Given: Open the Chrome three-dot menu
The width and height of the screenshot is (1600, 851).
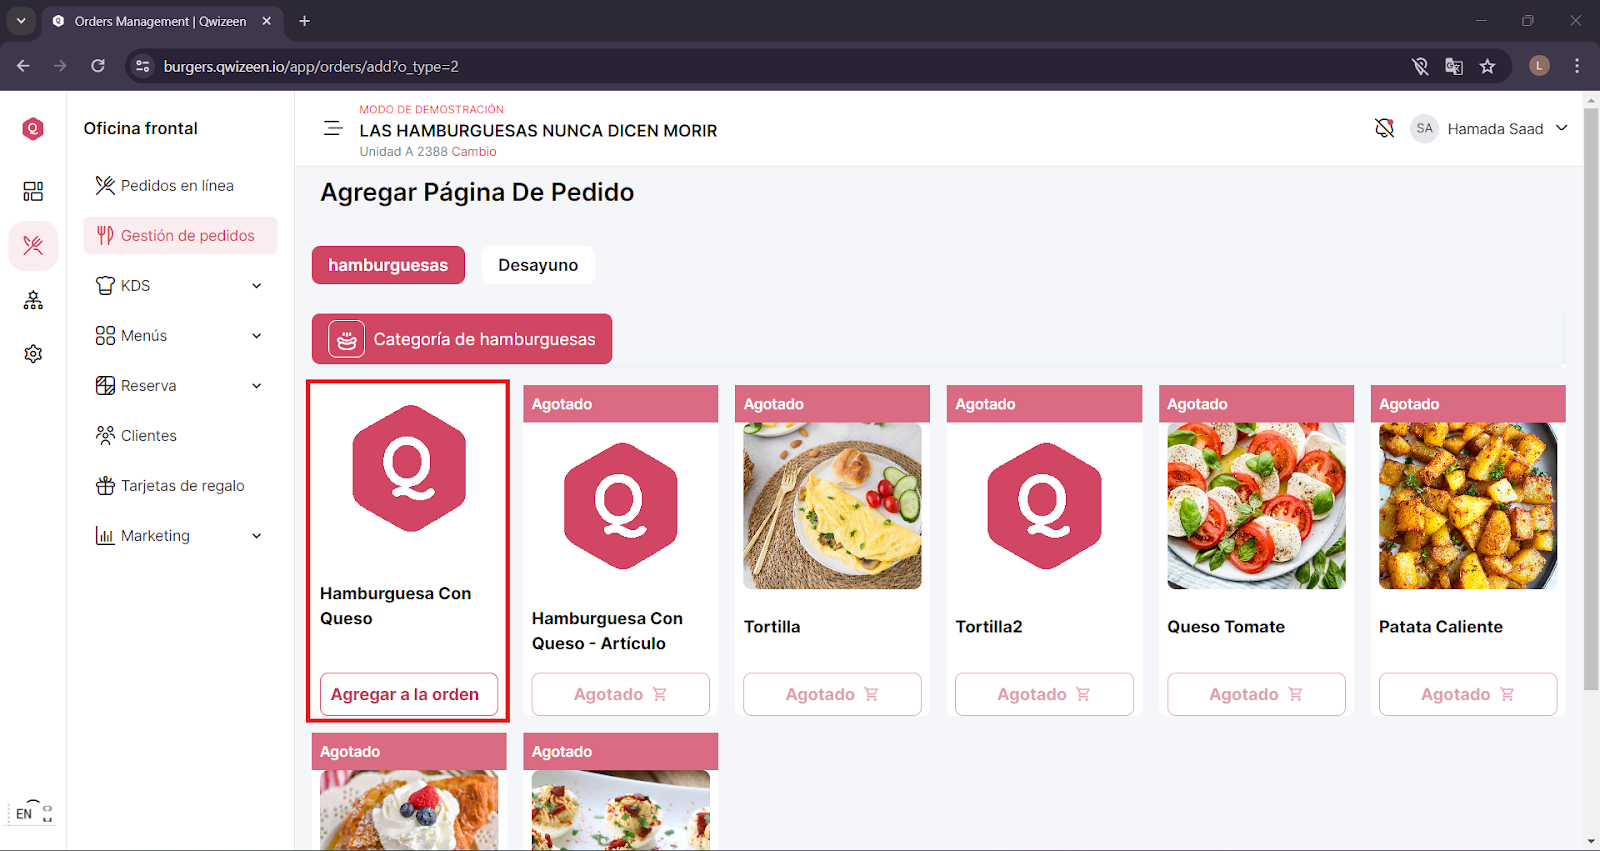Looking at the screenshot, I should [x=1577, y=66].
